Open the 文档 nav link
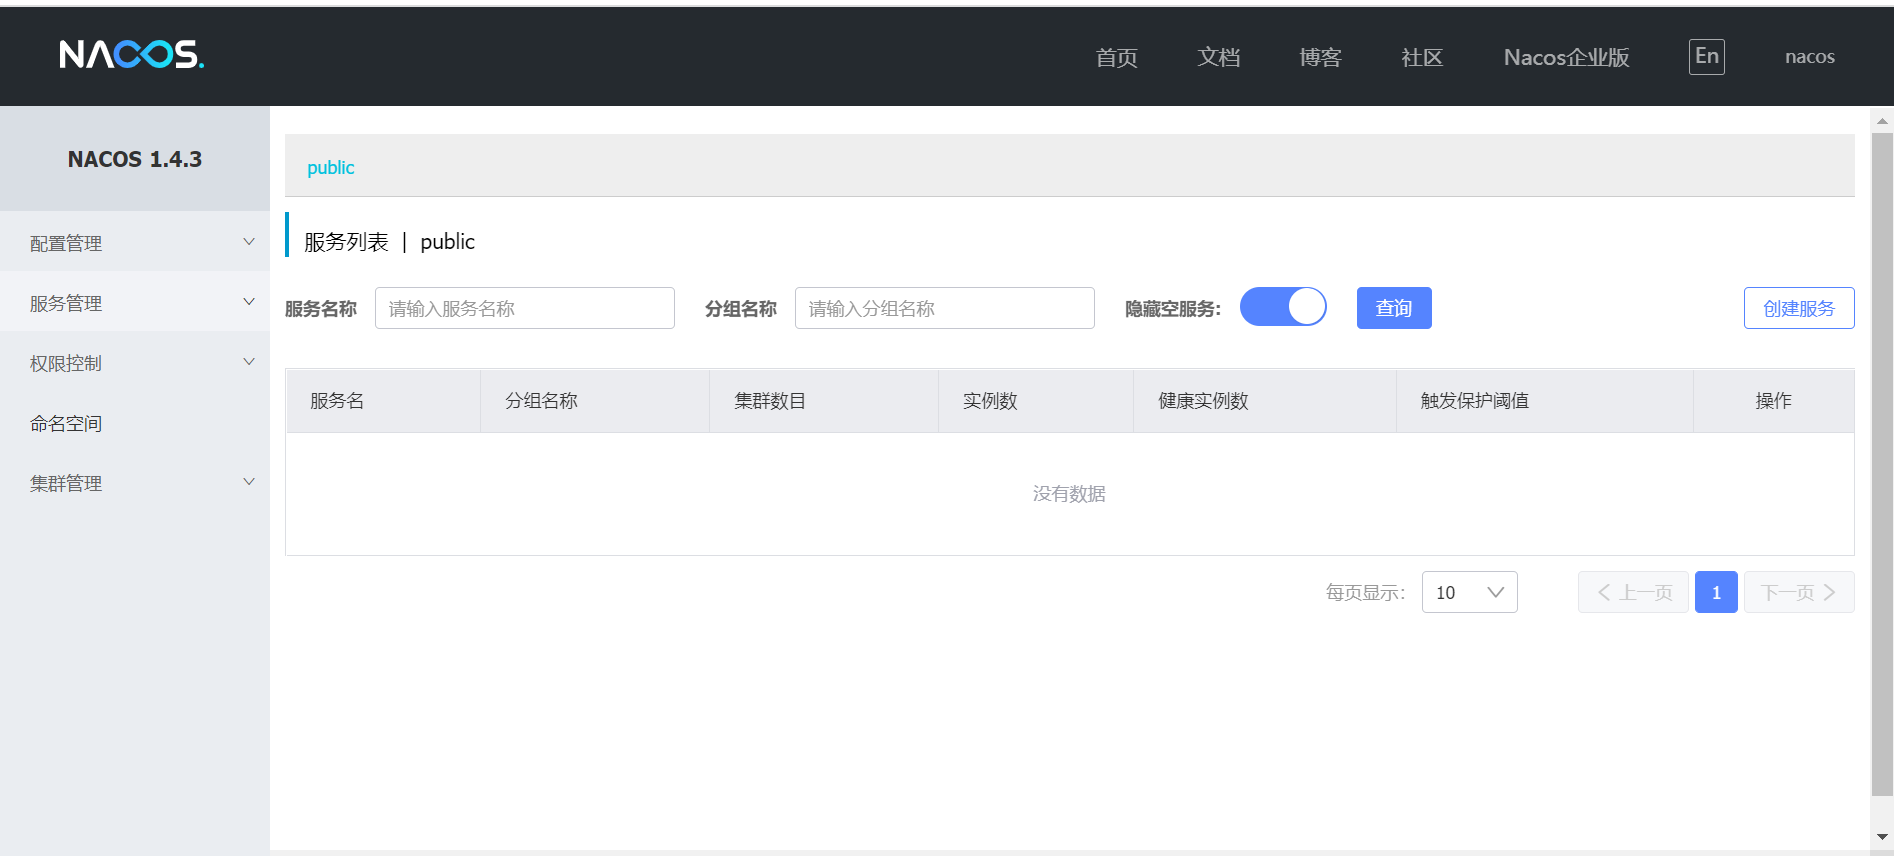This screenshot has height=856, width=1894. tap(1218, 58)
